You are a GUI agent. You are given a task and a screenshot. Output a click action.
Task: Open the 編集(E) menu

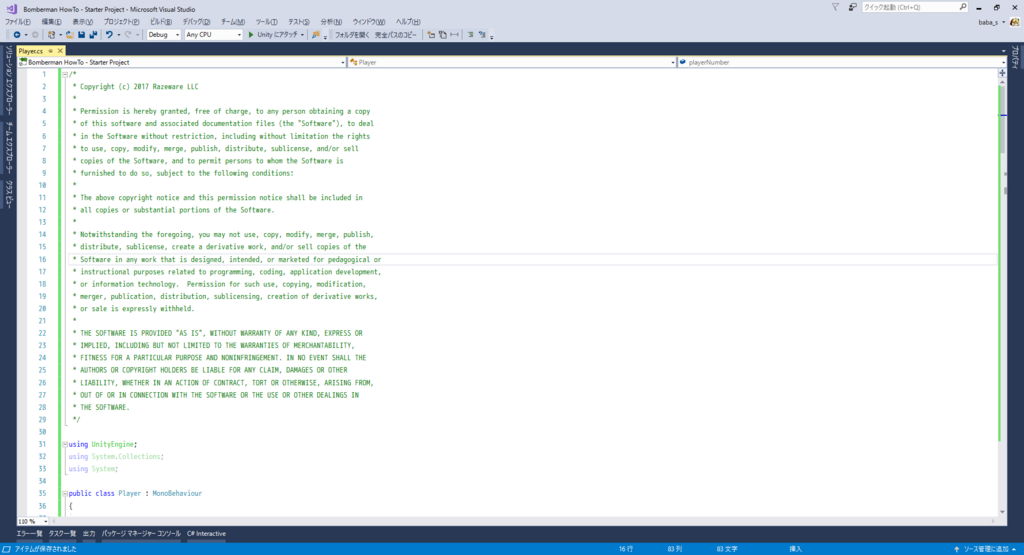point(52,22)
